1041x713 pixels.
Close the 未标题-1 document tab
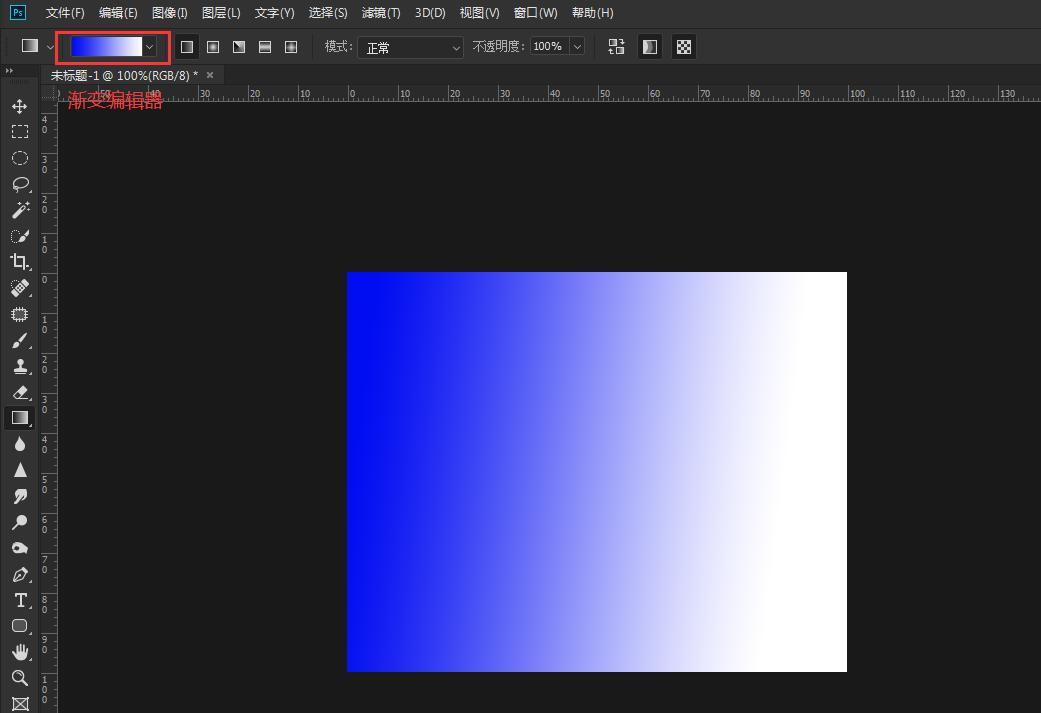(x=210, y=75)
